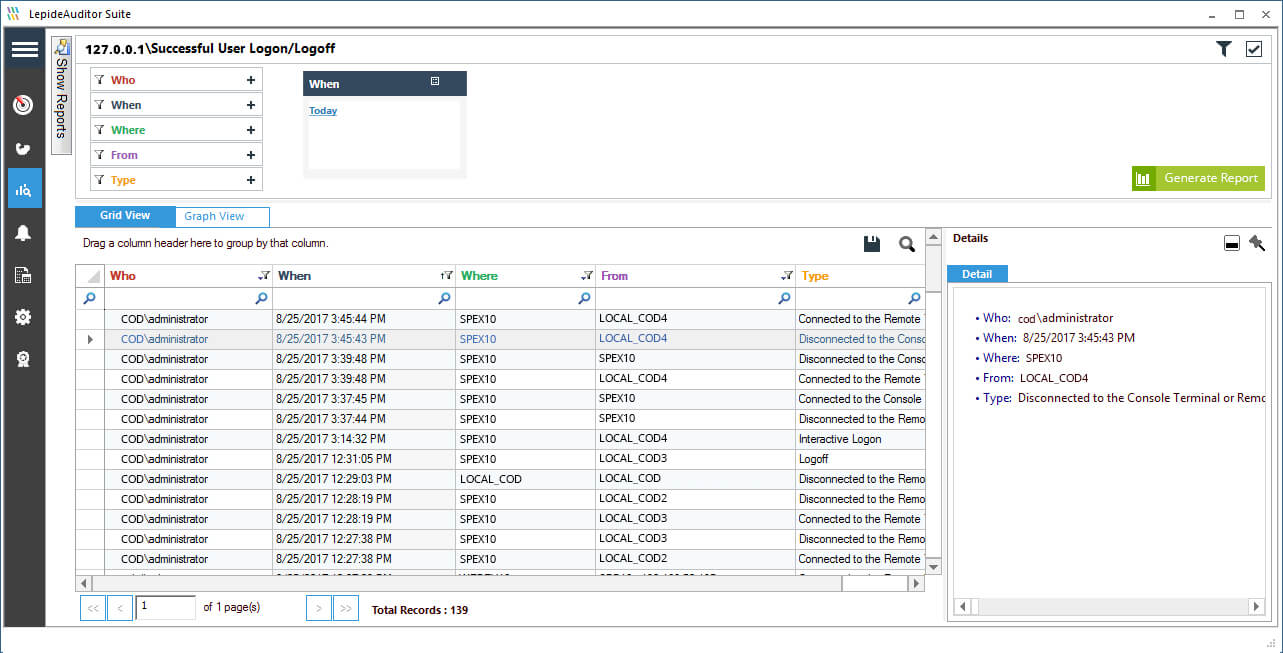The image size is (1283, 653).
Task: Click the Save report floppy disk icon
Action: click(870, 242)
